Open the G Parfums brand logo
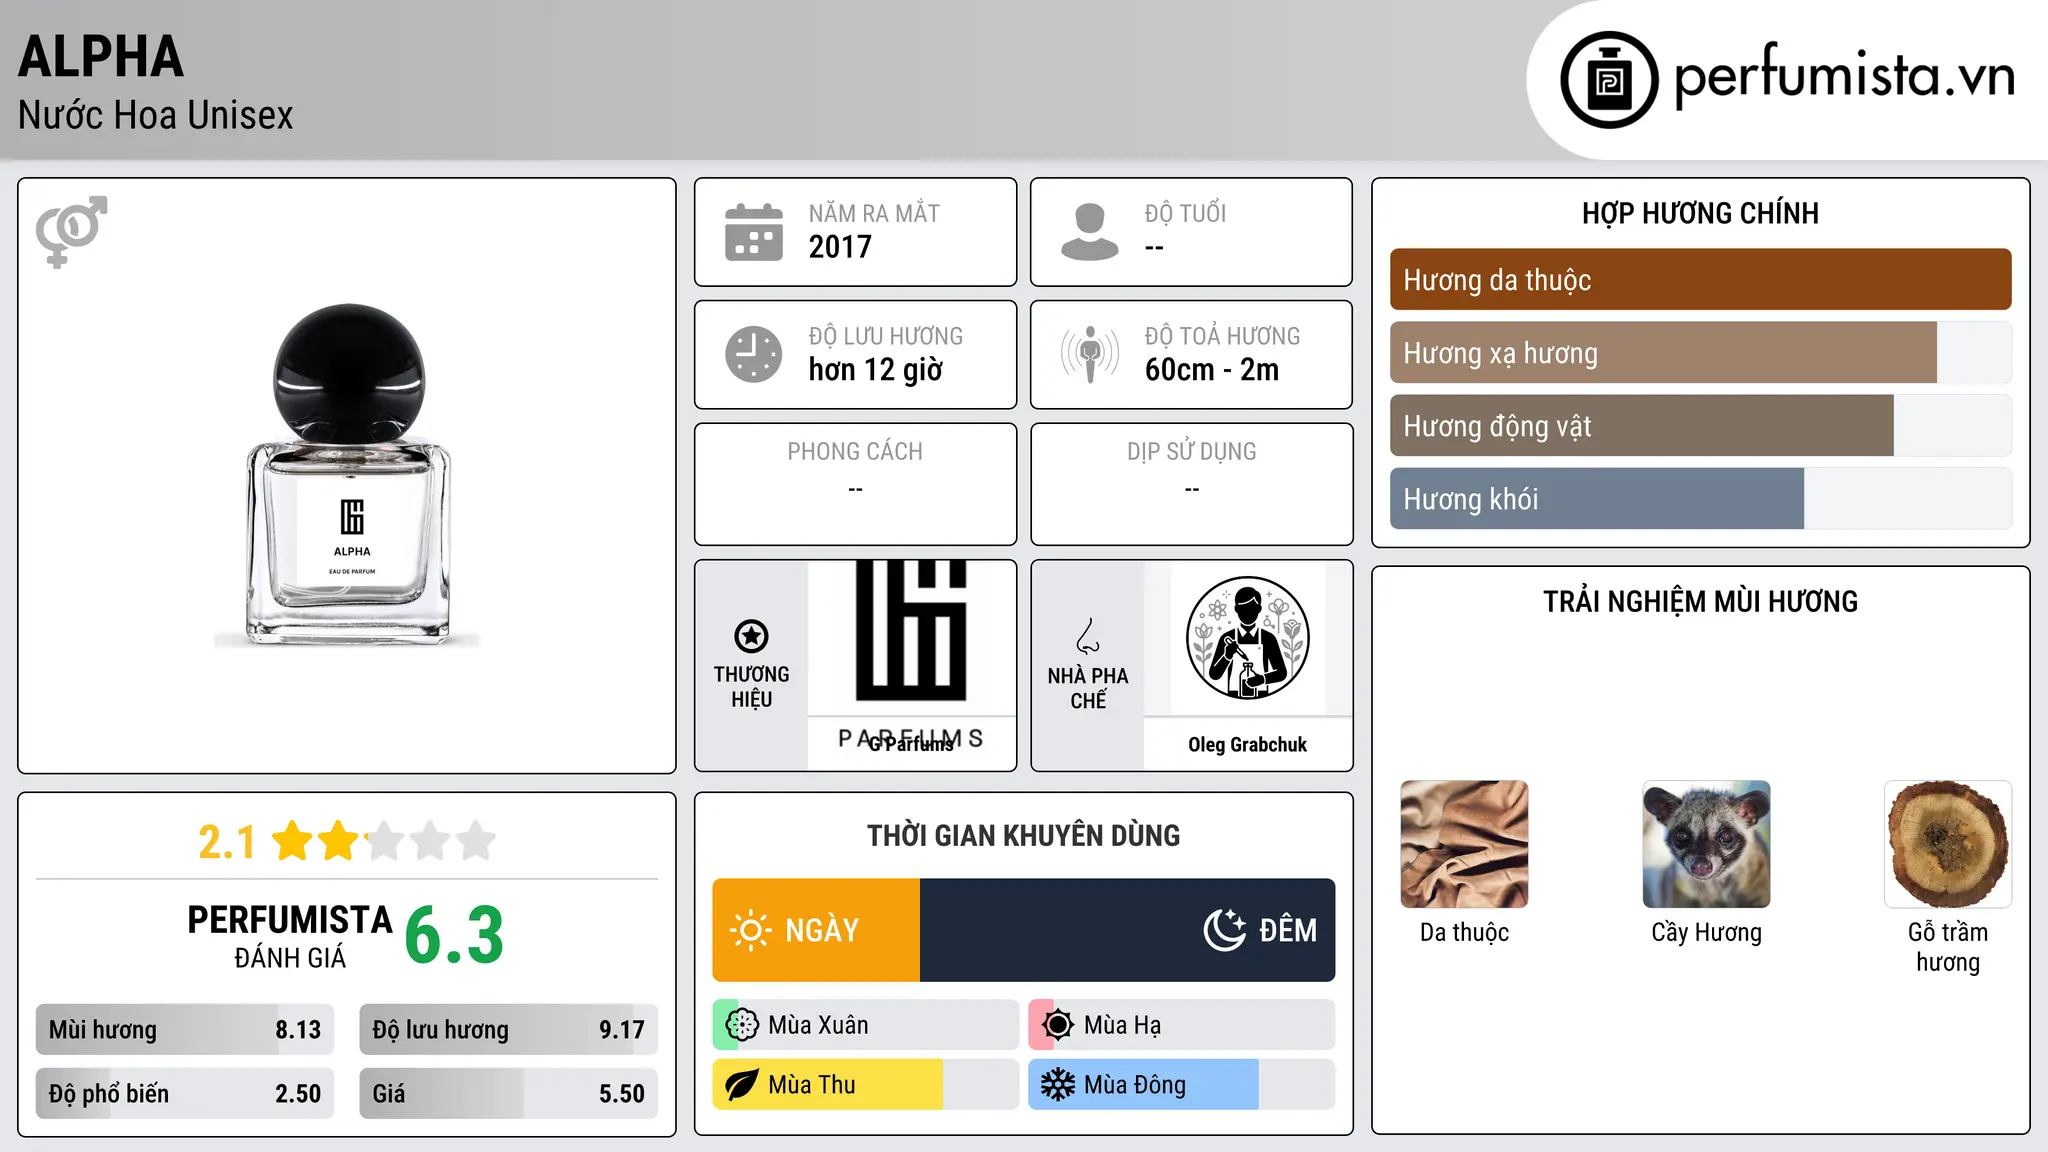2048x1152 pixels. pos(911,638)
